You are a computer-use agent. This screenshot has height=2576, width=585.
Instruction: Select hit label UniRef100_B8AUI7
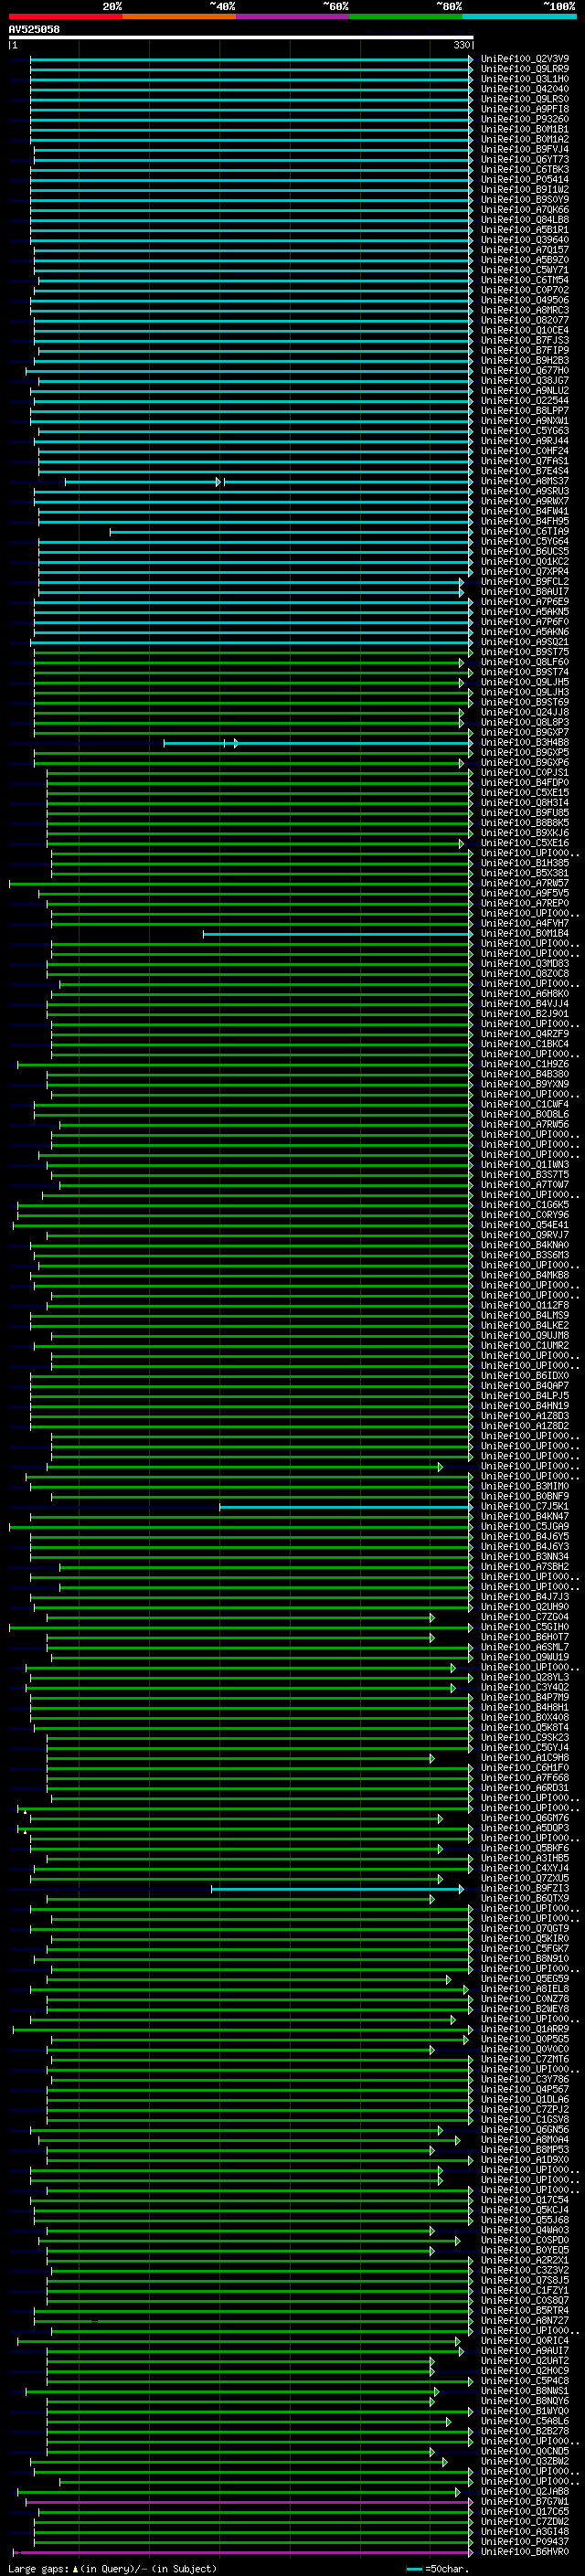[525, 592]
